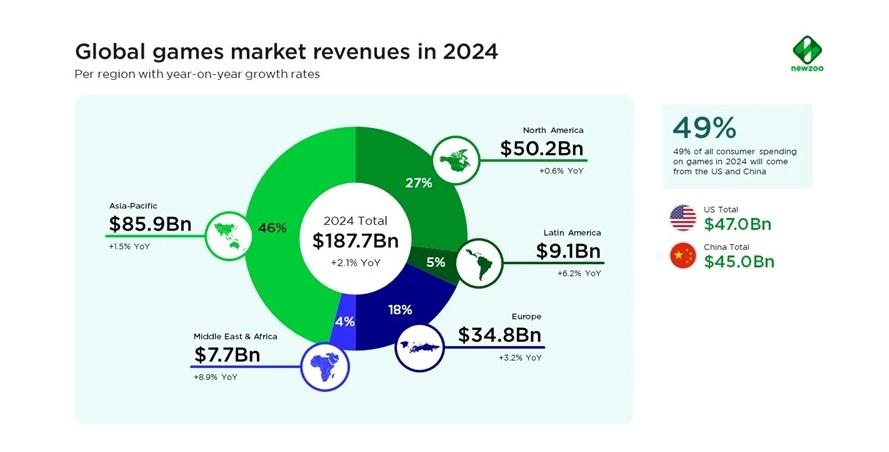Click the 46% light green donut segment

272,228
